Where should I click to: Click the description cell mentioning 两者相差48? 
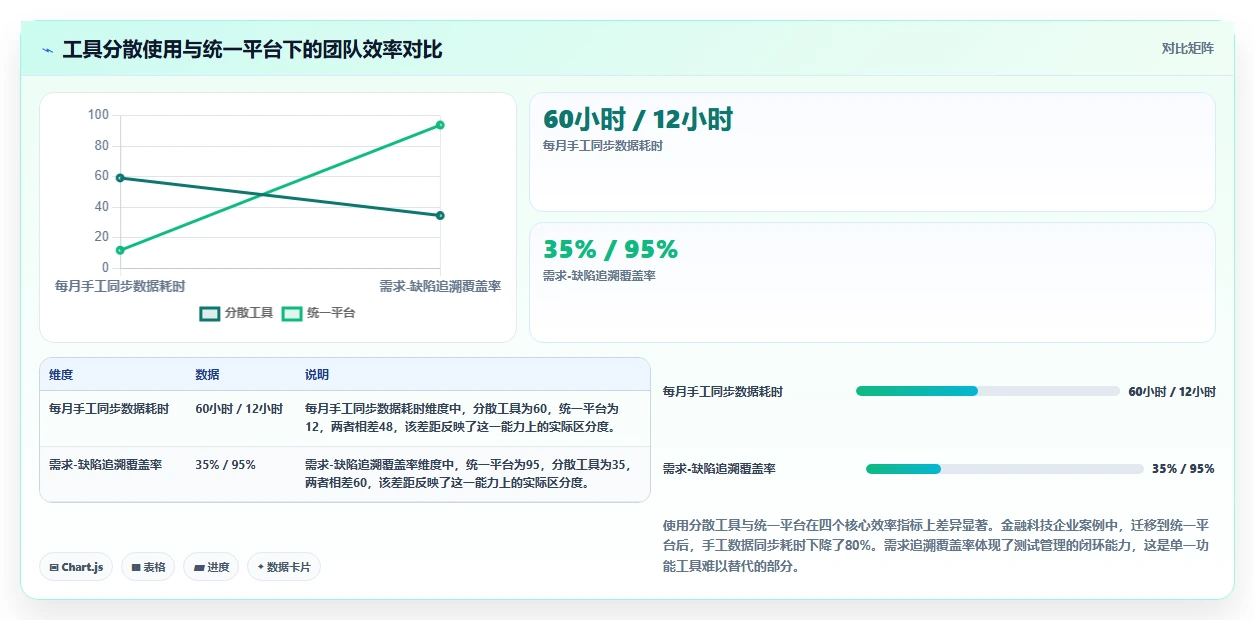pos(463,418)
